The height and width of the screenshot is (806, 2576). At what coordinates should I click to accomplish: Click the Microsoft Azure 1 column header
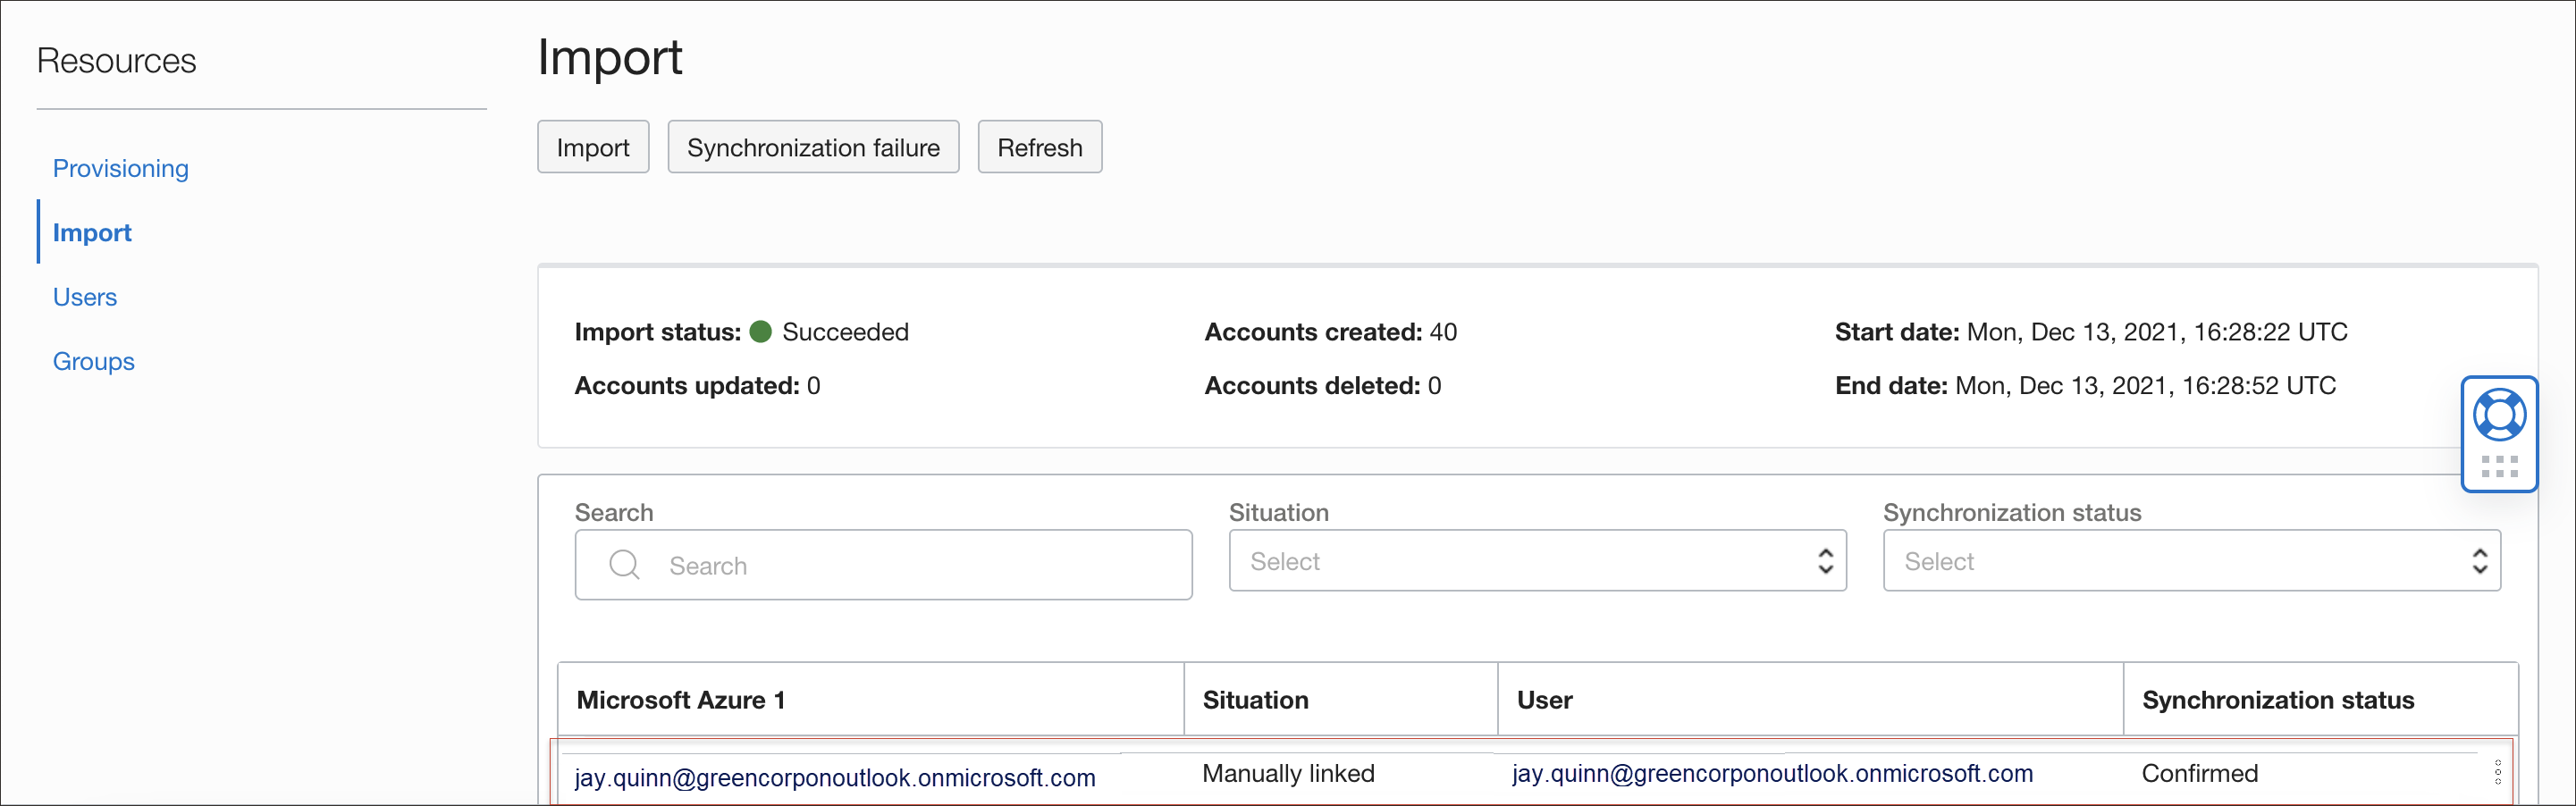coord(680,700)
